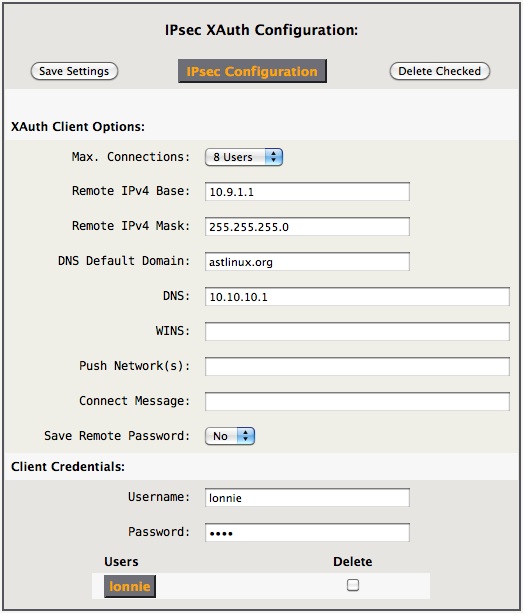Select the DNS address input field
Image resolution: width=523 pixels, height=613 pixels.
coord(357,296)
